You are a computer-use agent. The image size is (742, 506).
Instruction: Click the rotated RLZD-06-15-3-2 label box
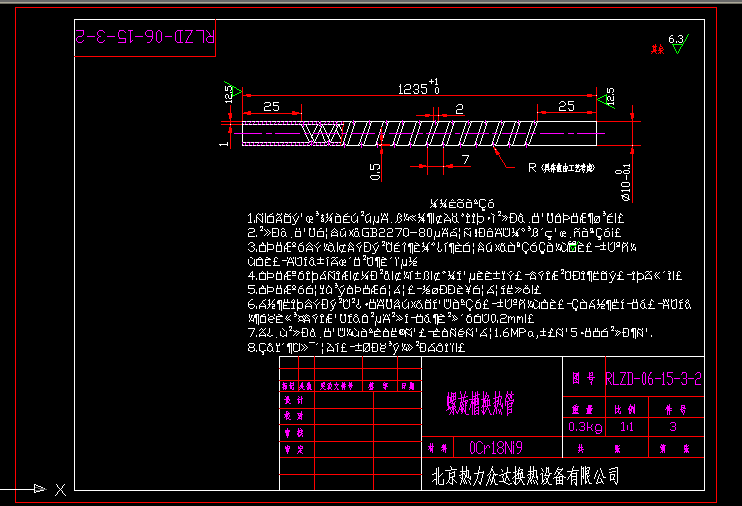(x=146, y=36)
